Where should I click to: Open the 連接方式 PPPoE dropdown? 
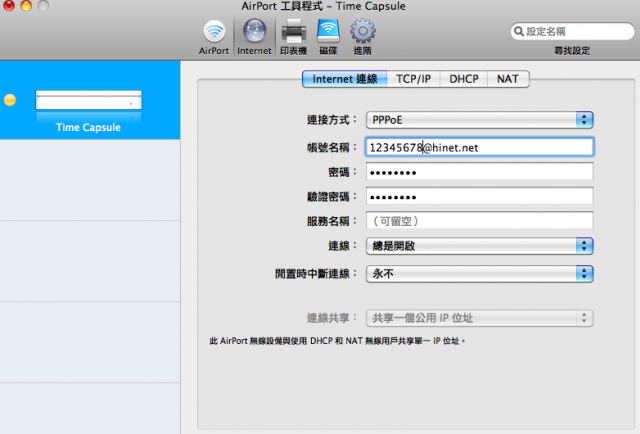[480, 120]
